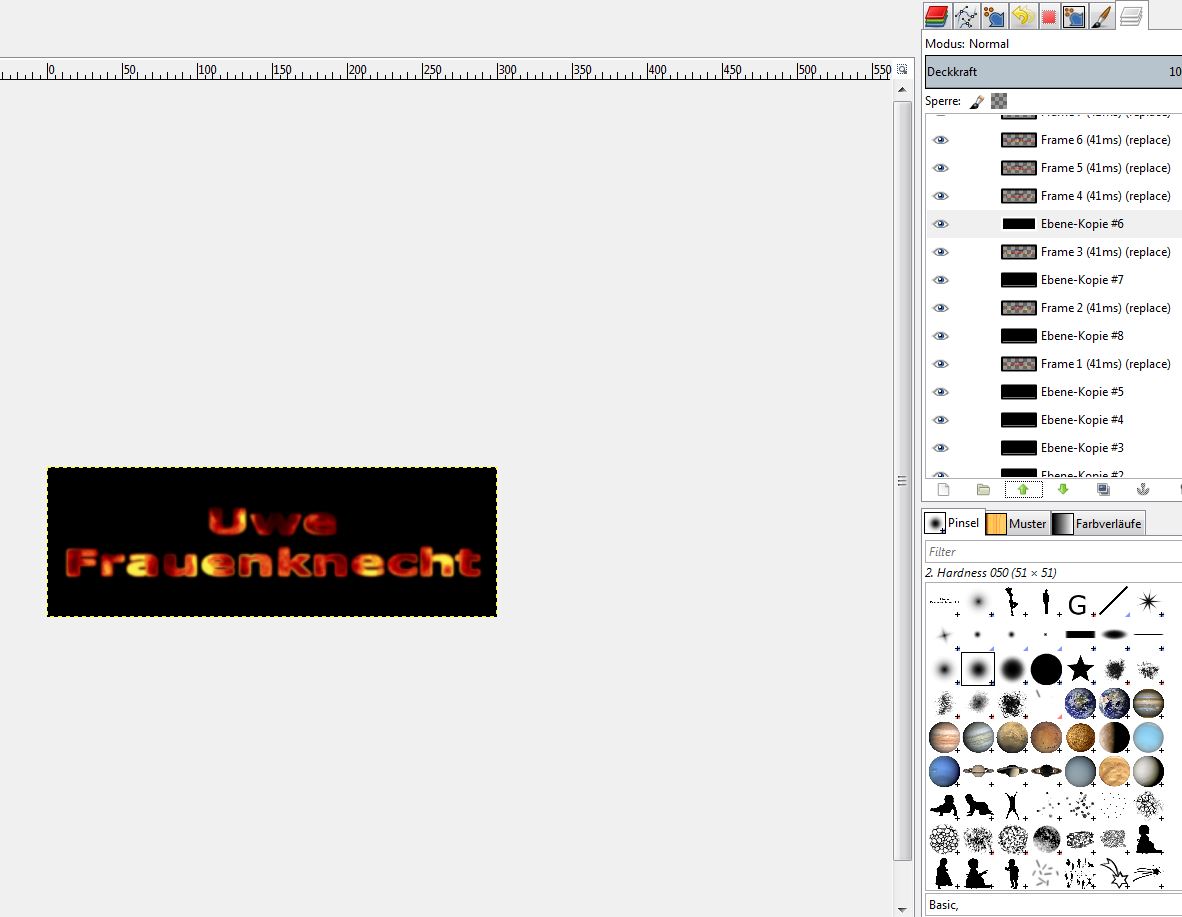Open the Paths dock tab

click(965, 16)
